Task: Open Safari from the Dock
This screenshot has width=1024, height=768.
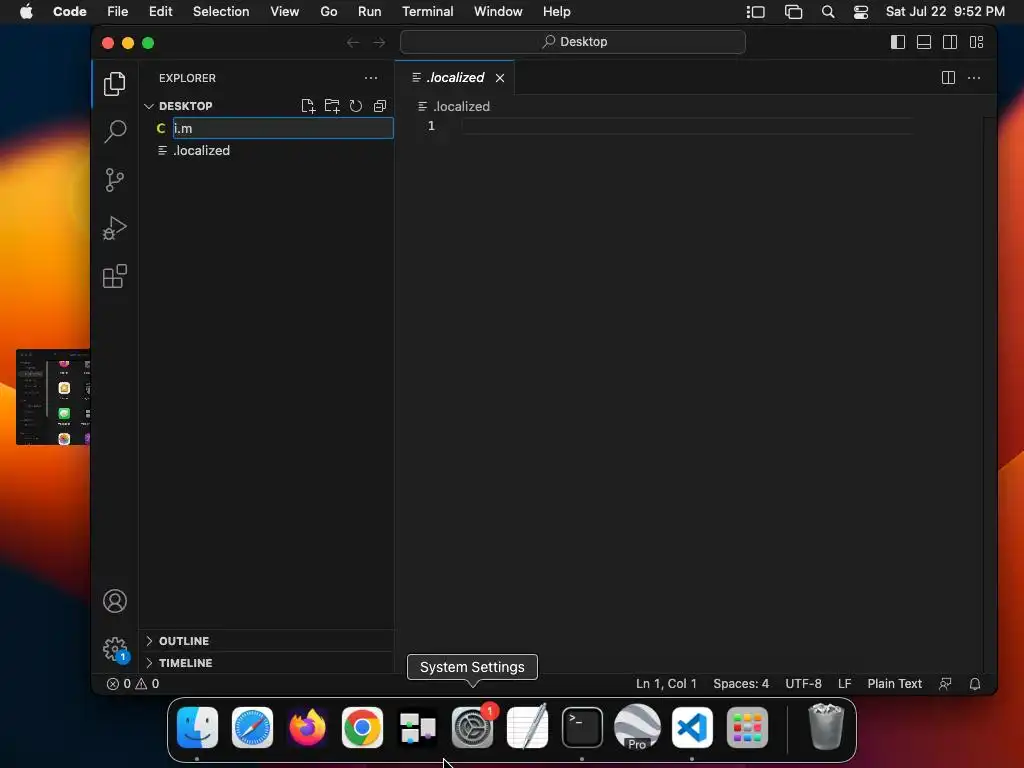Action: coord(252,728)
